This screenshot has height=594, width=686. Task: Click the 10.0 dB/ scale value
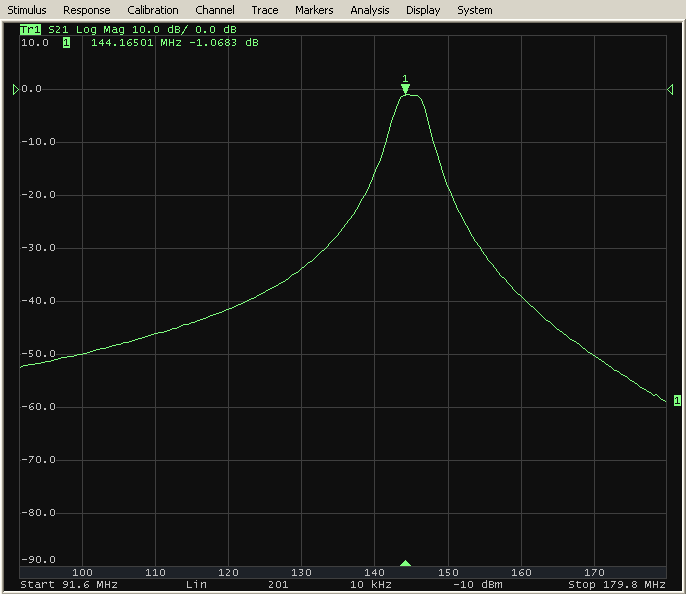(x=160, y=30)
